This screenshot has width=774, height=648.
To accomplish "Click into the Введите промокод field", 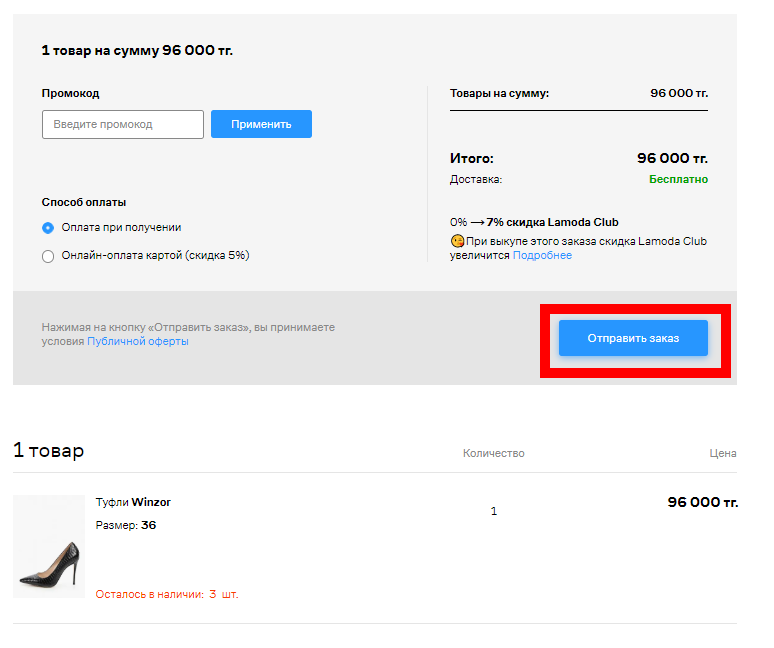I will [122, 124].
